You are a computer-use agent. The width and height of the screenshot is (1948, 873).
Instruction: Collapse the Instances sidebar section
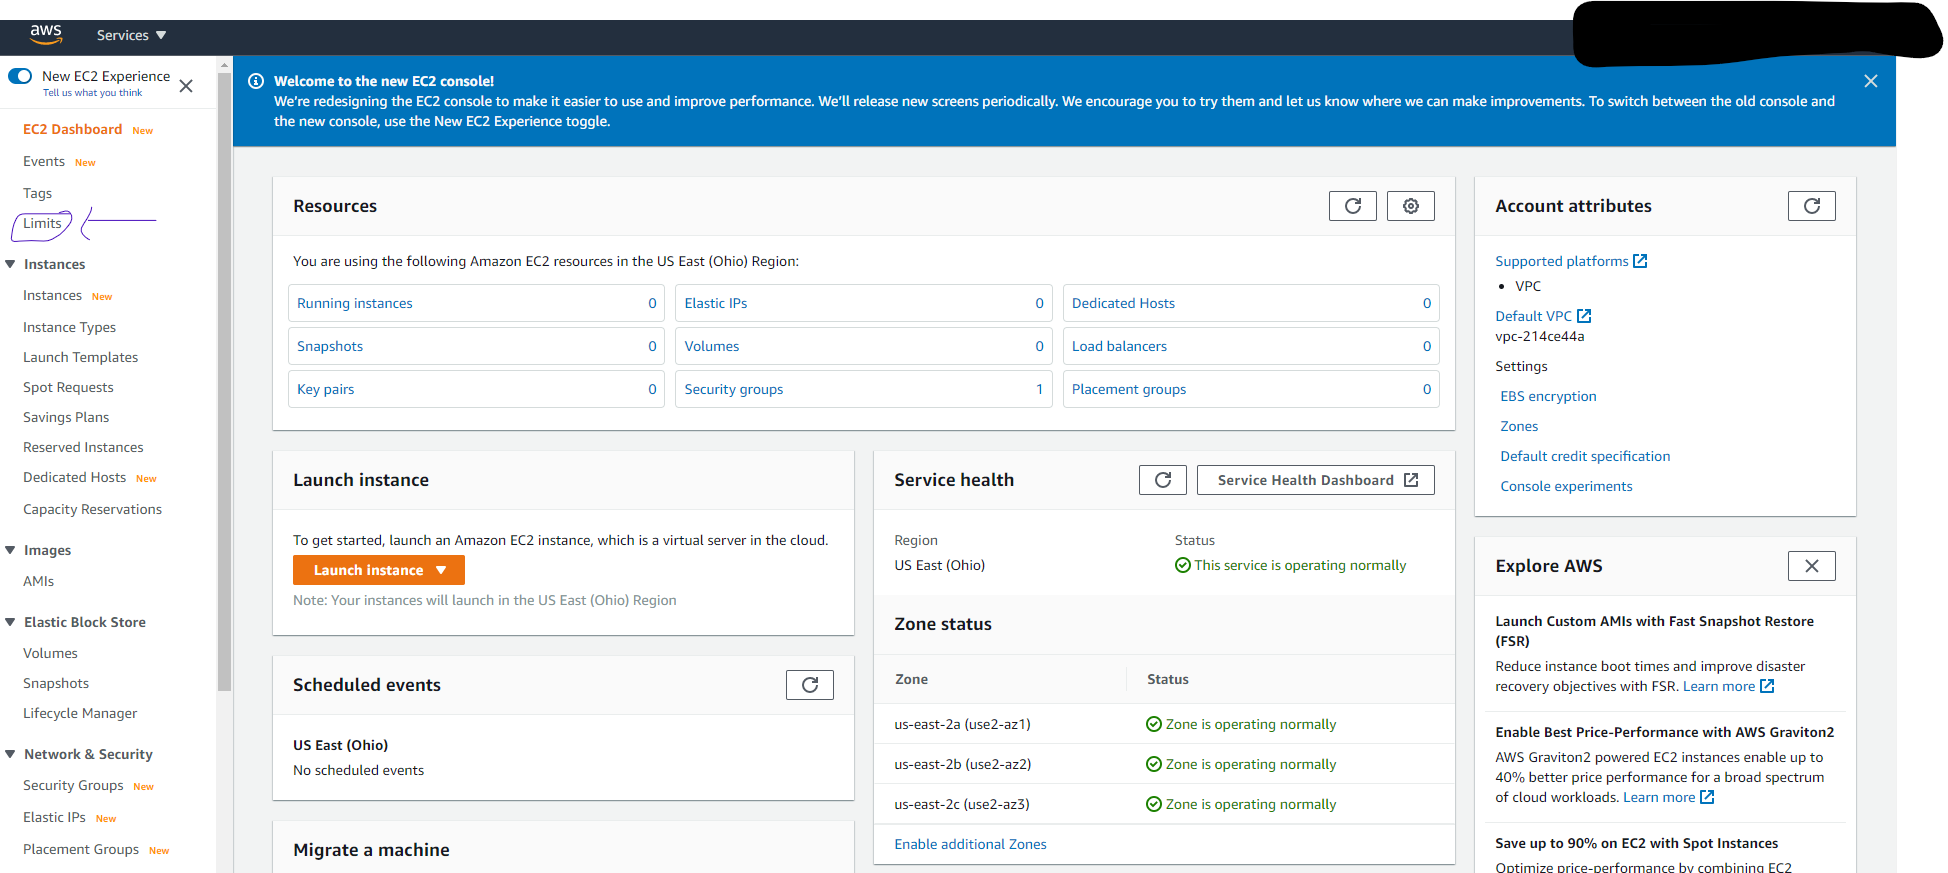pos(10,264)
